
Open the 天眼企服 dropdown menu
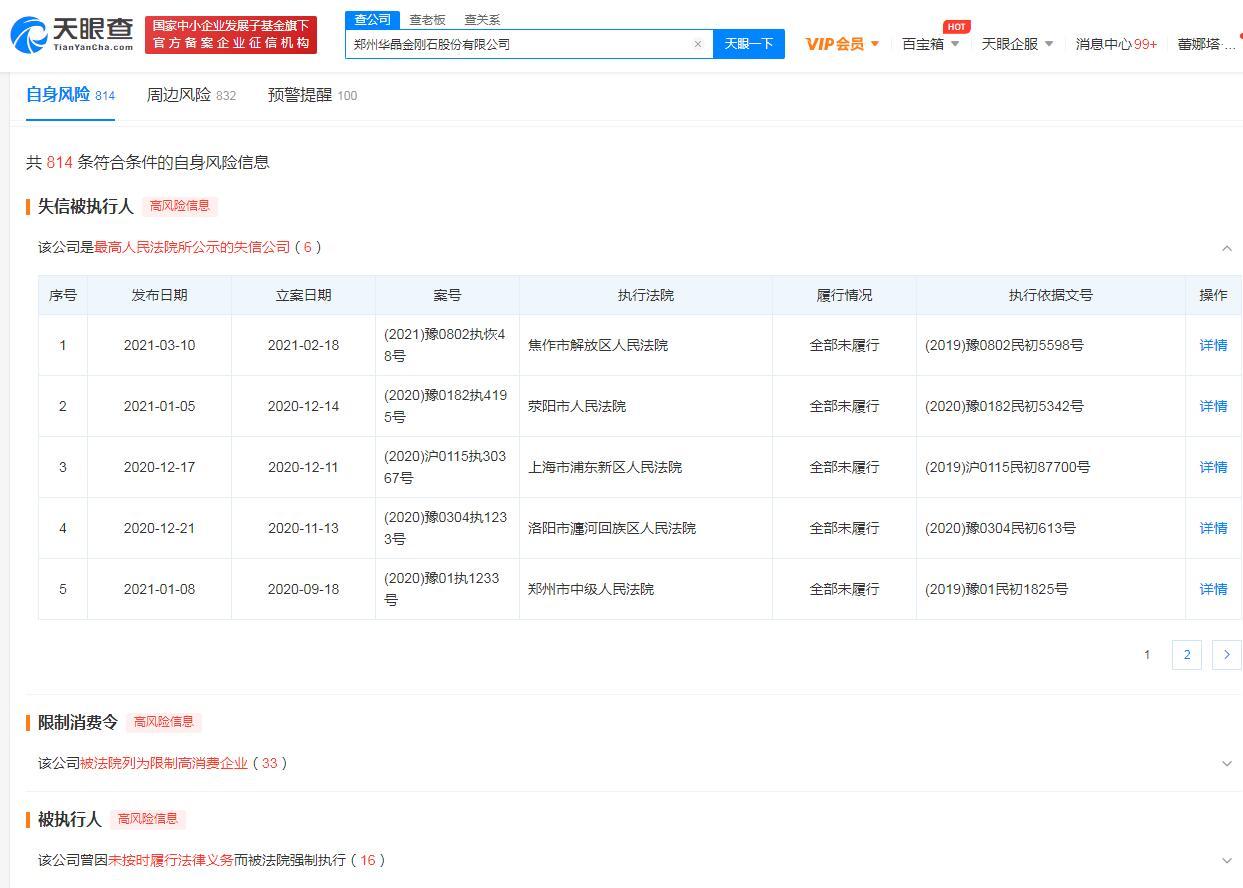pos(1017,44)
